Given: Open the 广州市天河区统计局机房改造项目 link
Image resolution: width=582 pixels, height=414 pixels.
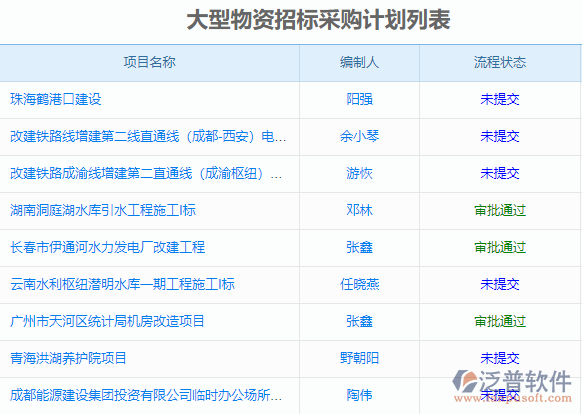Looking at the screenshot, I should (x=108, y=321).
